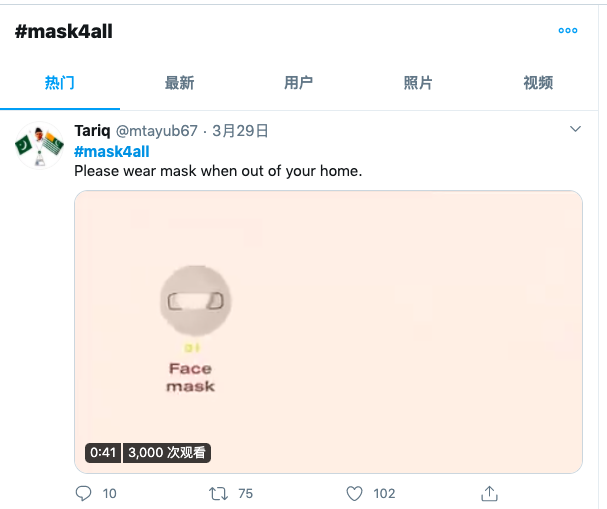The width and height of the screenshot is (607, 509).
Task: Click the @mtayub67 handle
Action: click(157, 131)
